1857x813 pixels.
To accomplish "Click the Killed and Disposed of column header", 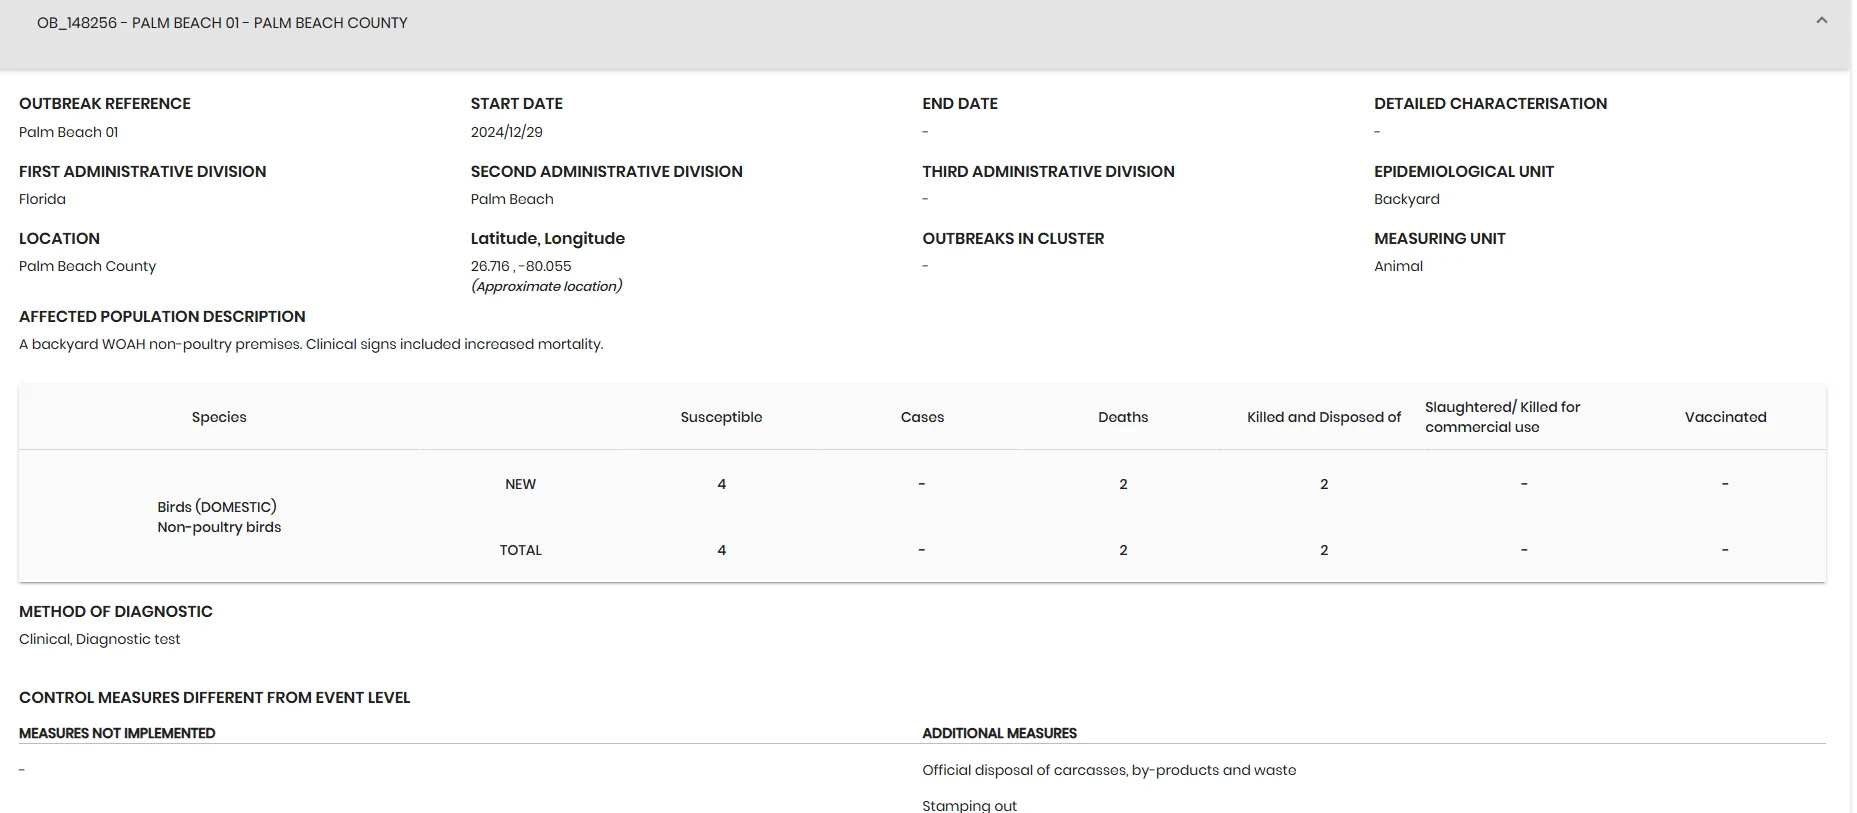I will 1324,417.
